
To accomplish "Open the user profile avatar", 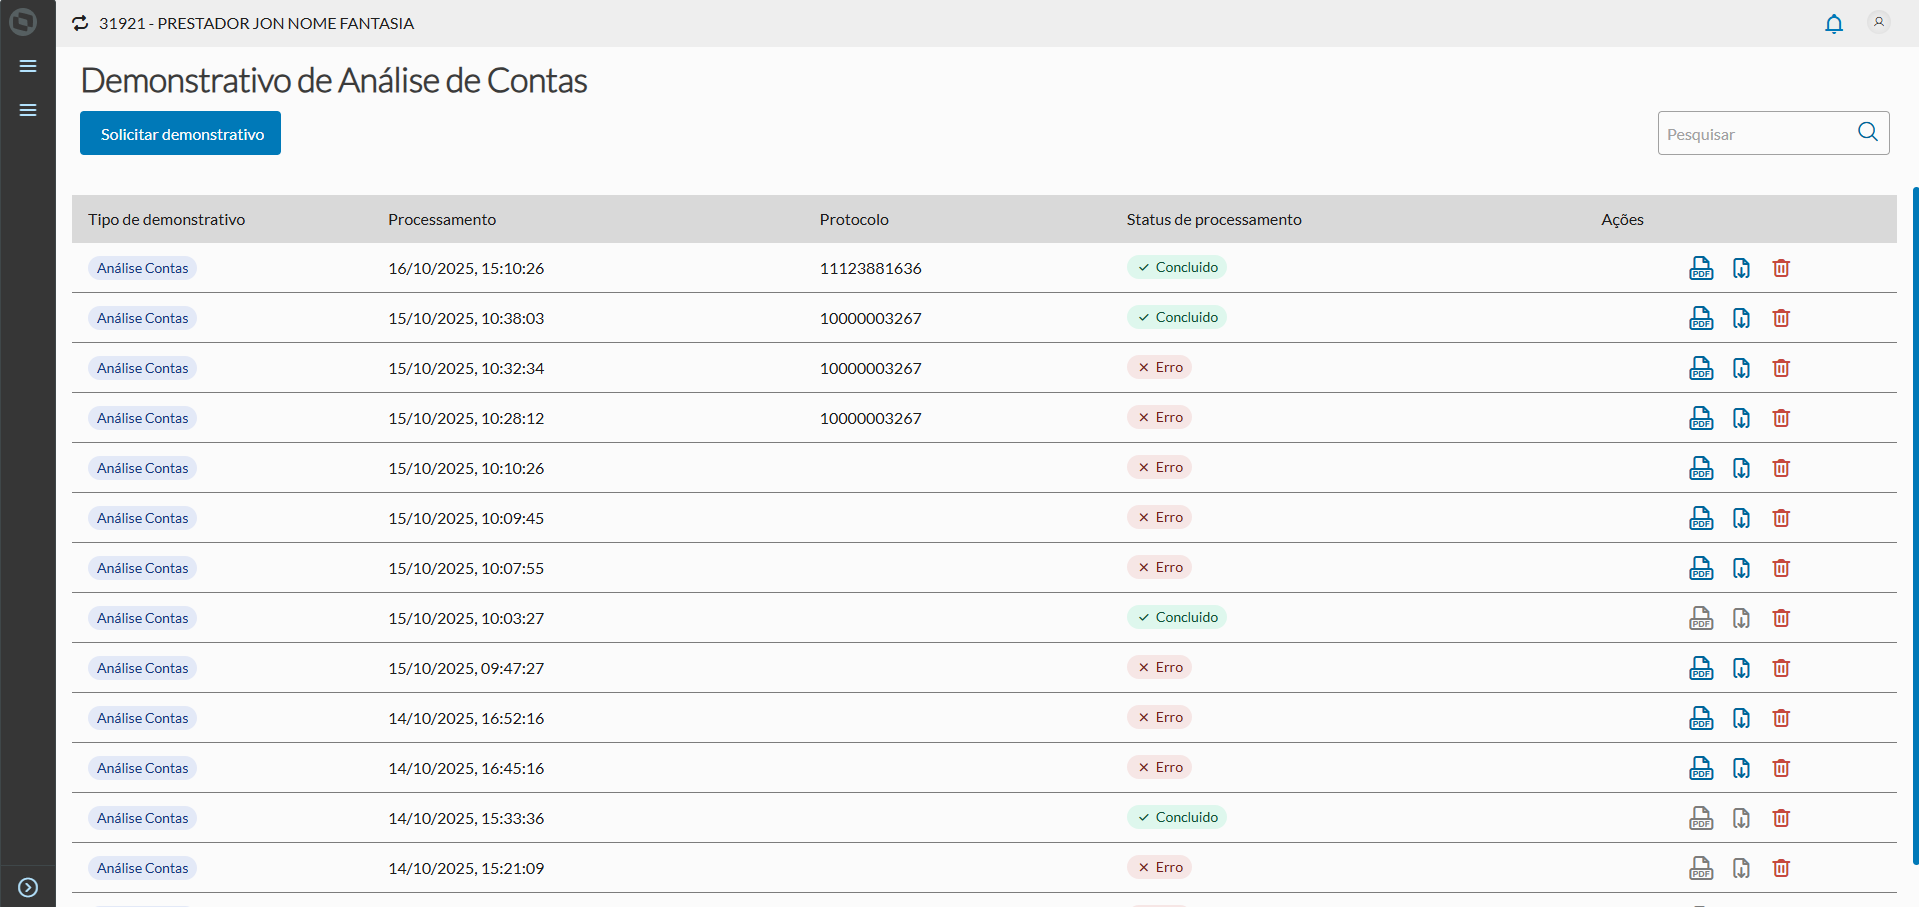I will pyautogui.click(x=1879, y=22).
